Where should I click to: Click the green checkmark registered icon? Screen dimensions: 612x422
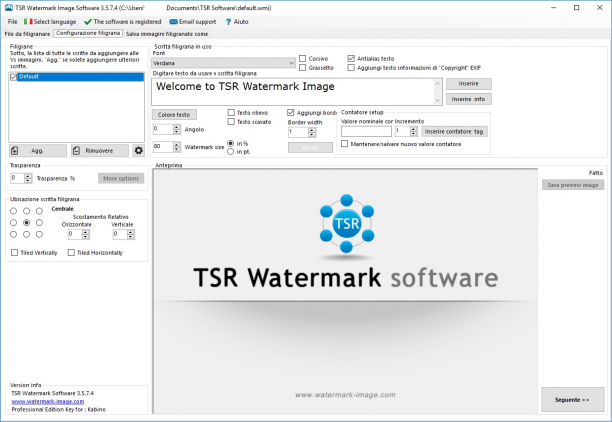(x=88, y=22)
